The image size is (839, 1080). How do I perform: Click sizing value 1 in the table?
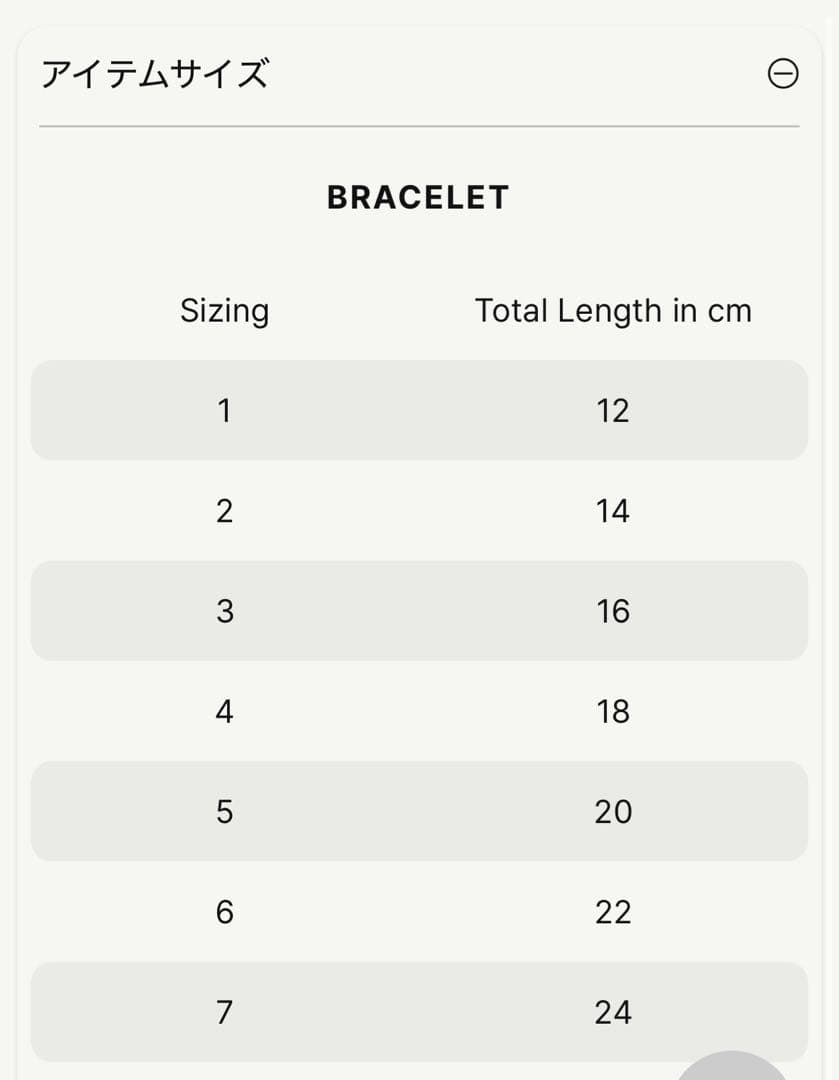point(224,410)
